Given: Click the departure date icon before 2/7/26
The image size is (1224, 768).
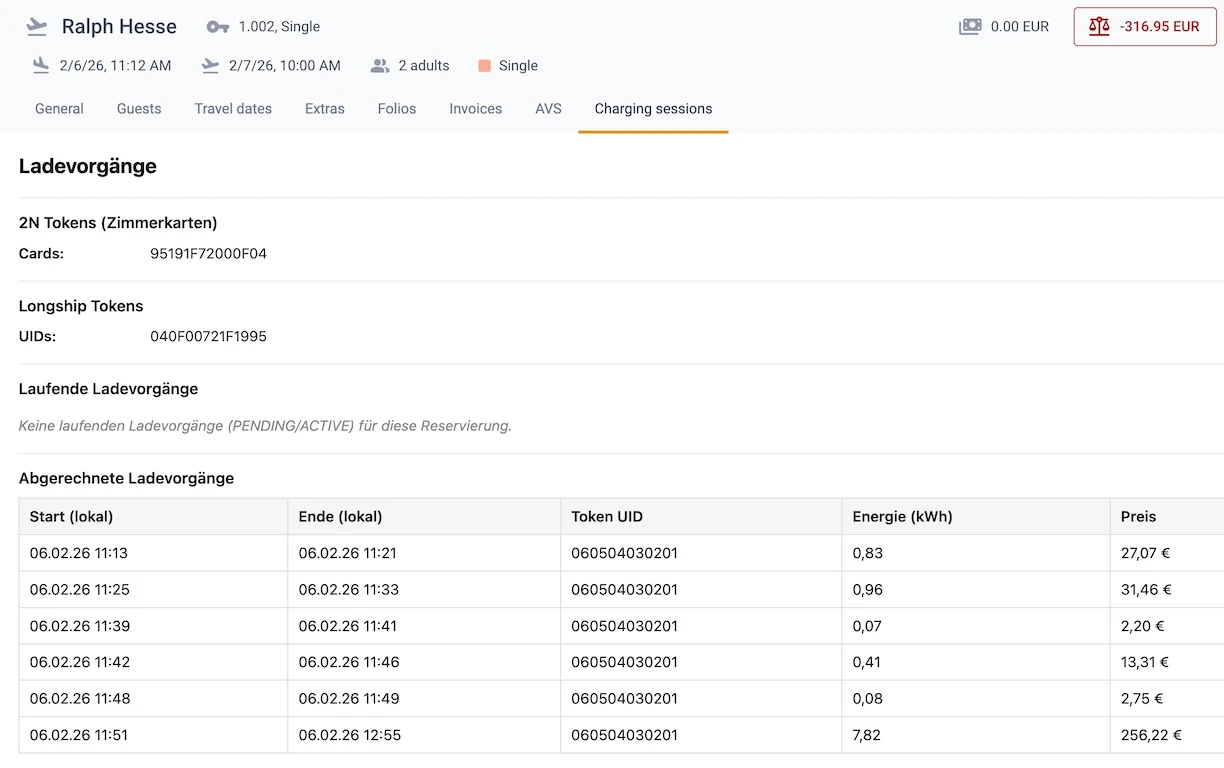Looking at the screenshot, I should coord(209,64).
